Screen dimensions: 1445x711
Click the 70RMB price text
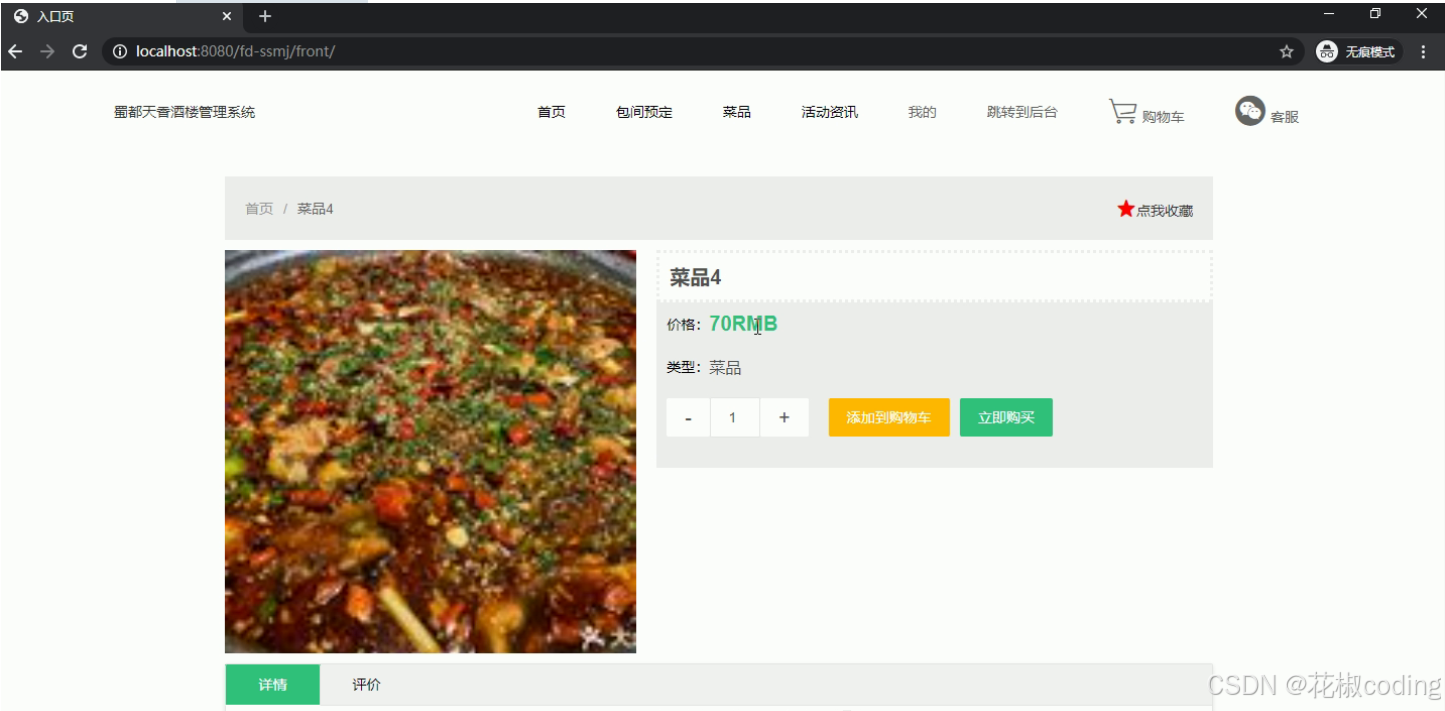tap(743, 324)
